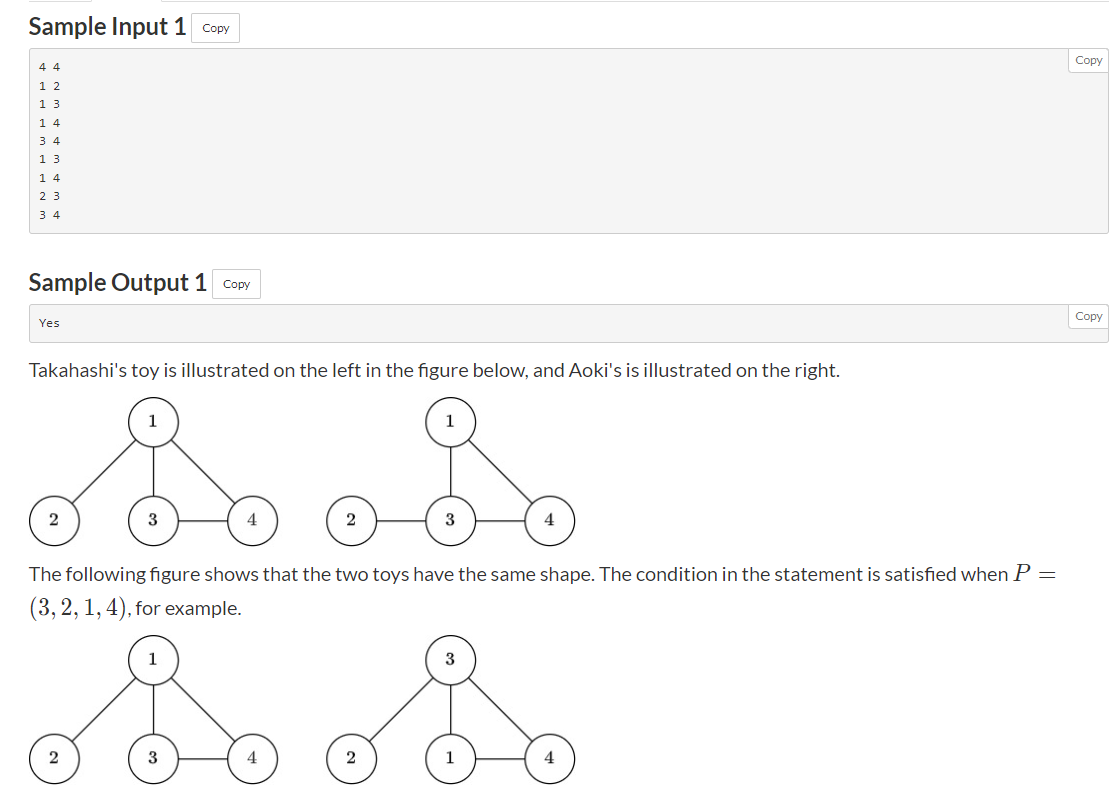Click node 2 in Takahashi's upper-left graph

54,520
